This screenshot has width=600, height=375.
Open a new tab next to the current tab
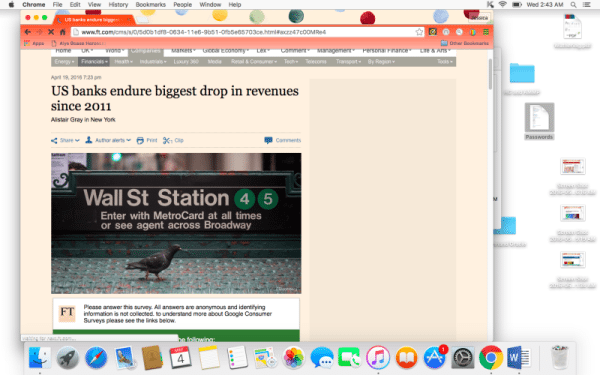(x=142, y=20)
